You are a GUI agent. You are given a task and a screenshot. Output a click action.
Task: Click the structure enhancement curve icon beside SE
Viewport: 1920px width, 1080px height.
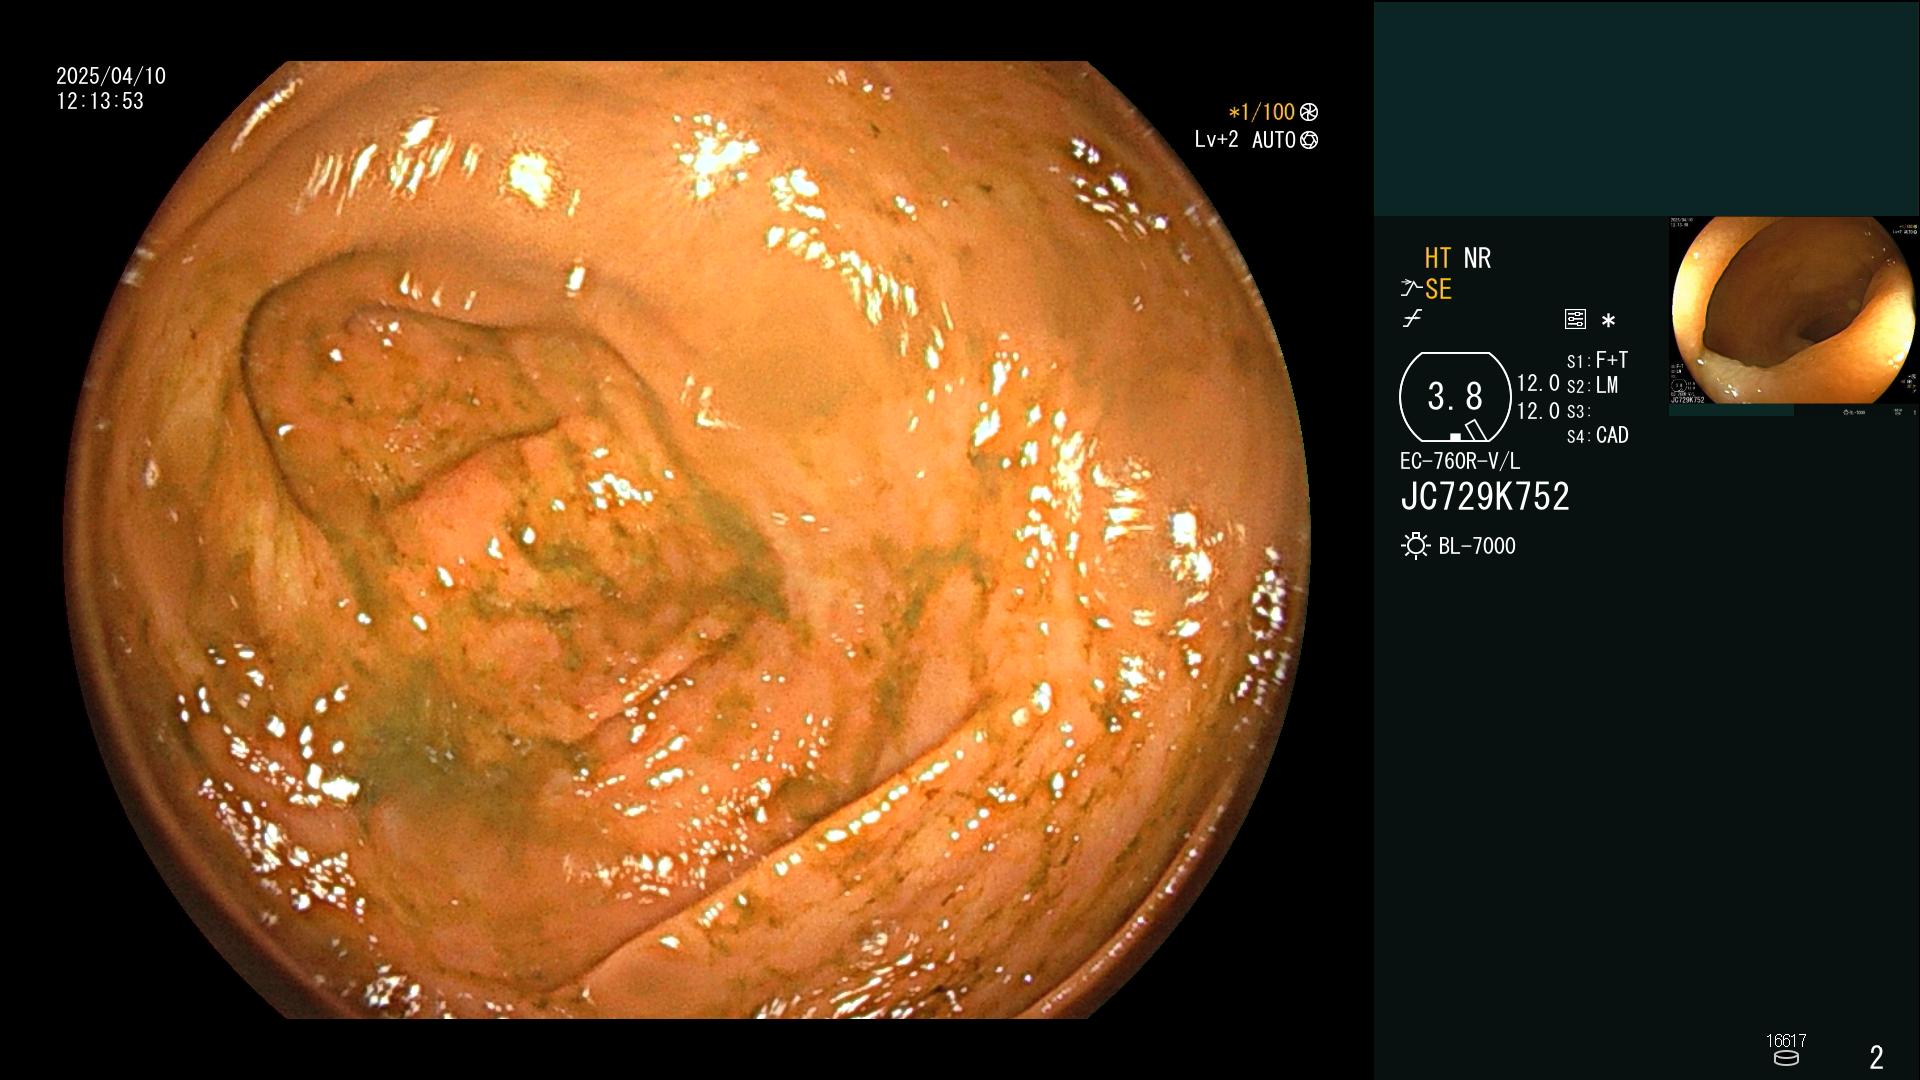coord(1411,289)
